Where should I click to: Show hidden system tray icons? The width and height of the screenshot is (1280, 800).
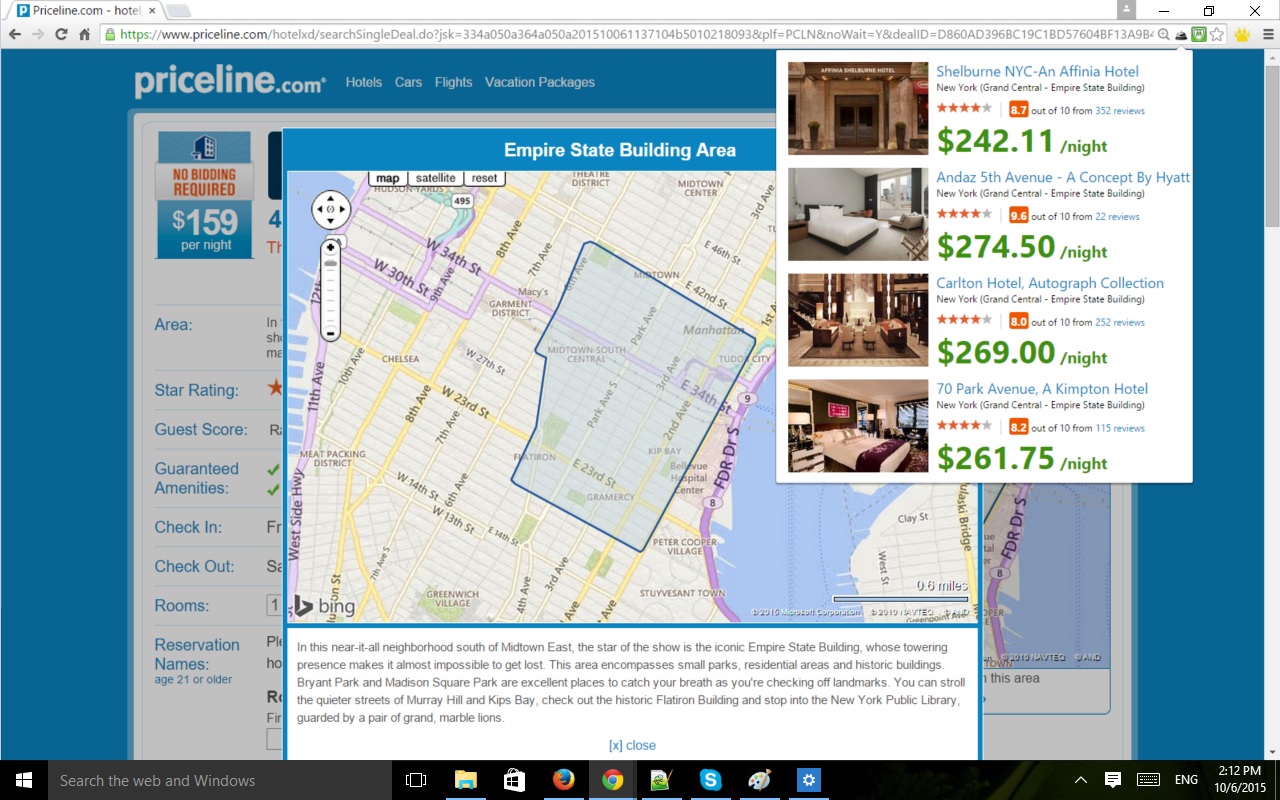[1080, 780]
